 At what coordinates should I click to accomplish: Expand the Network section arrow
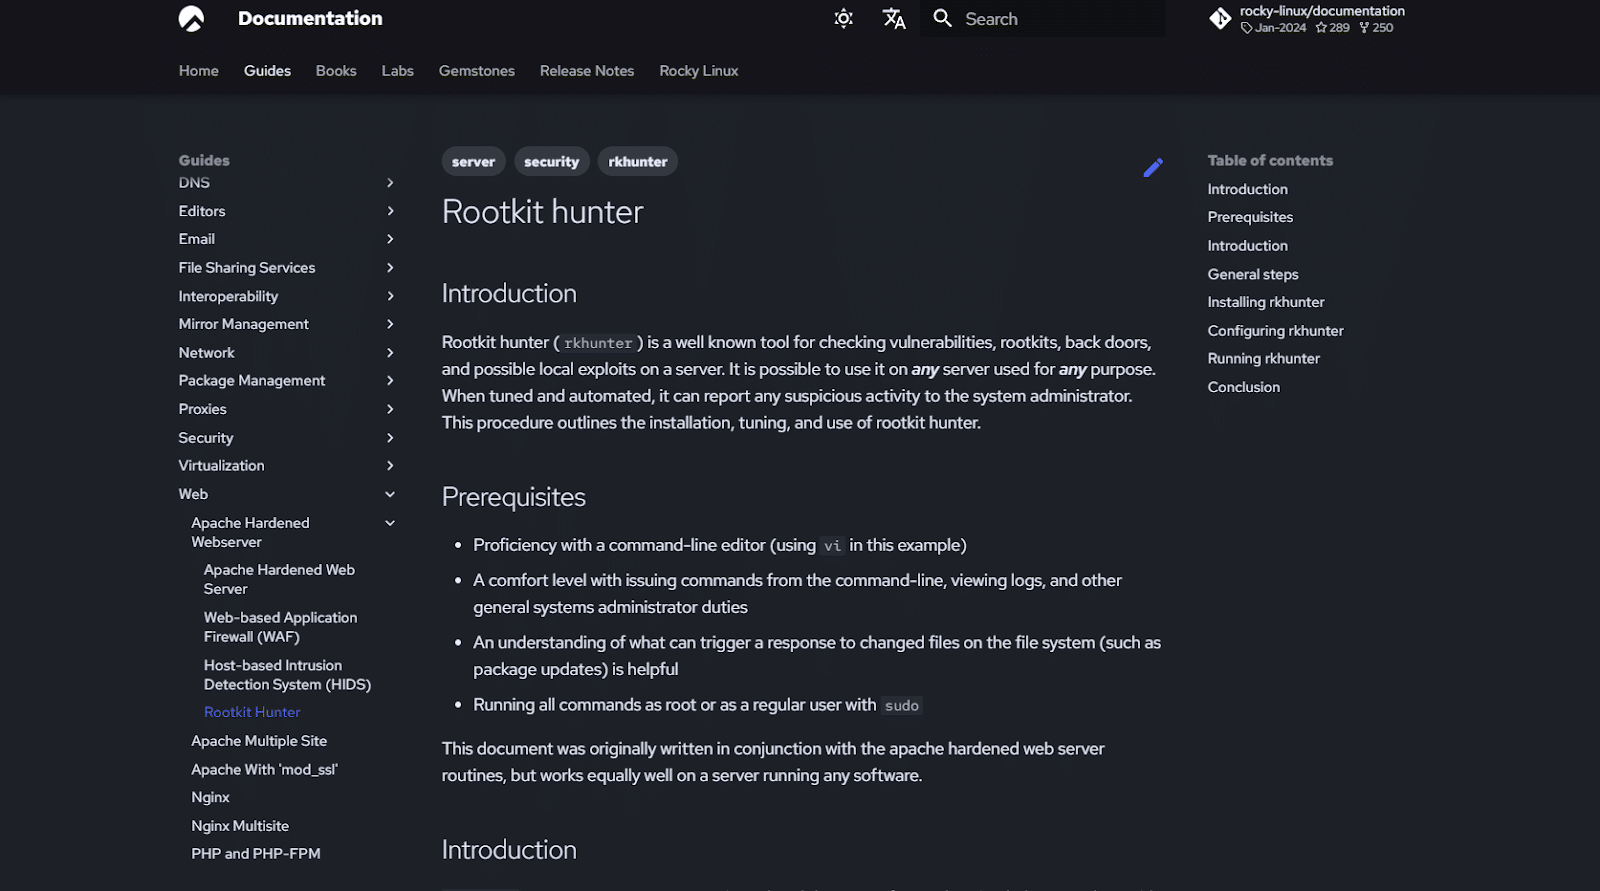tap(390, 353)
